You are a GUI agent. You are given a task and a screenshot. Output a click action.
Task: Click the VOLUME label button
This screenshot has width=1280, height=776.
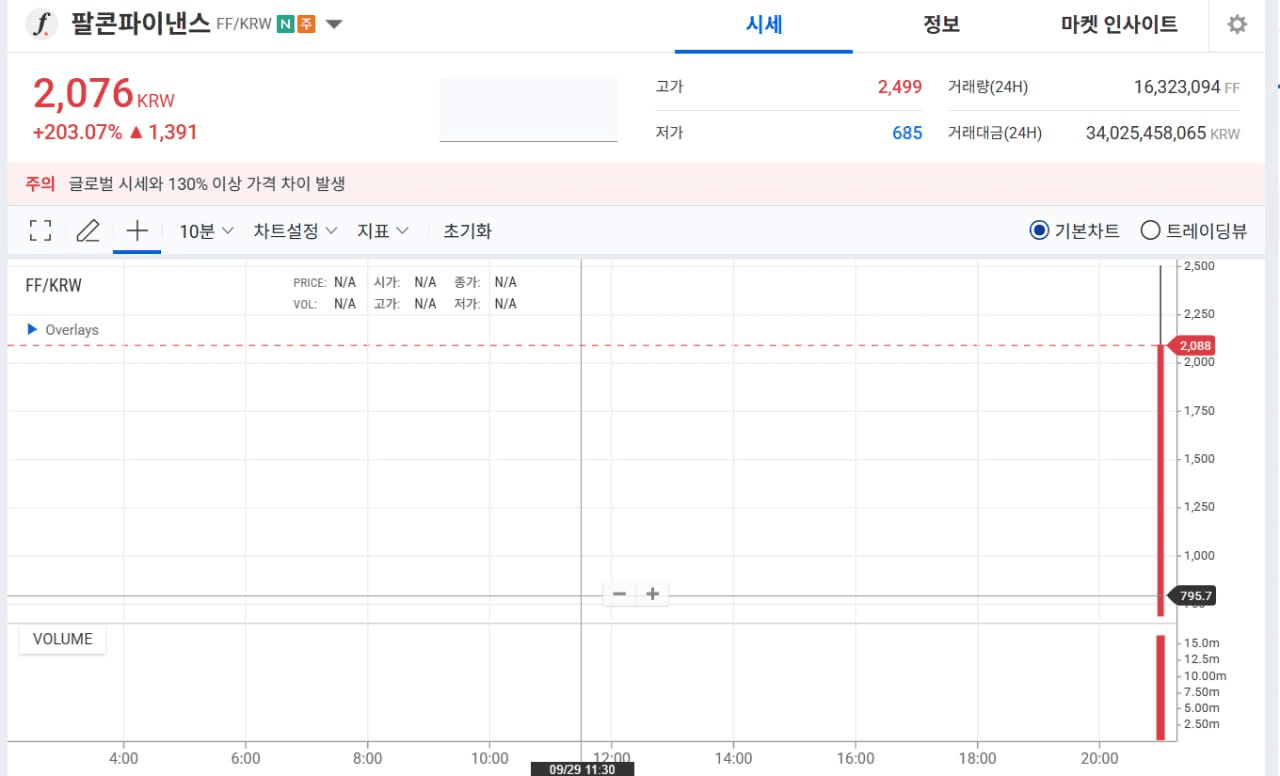click(63, 639)
